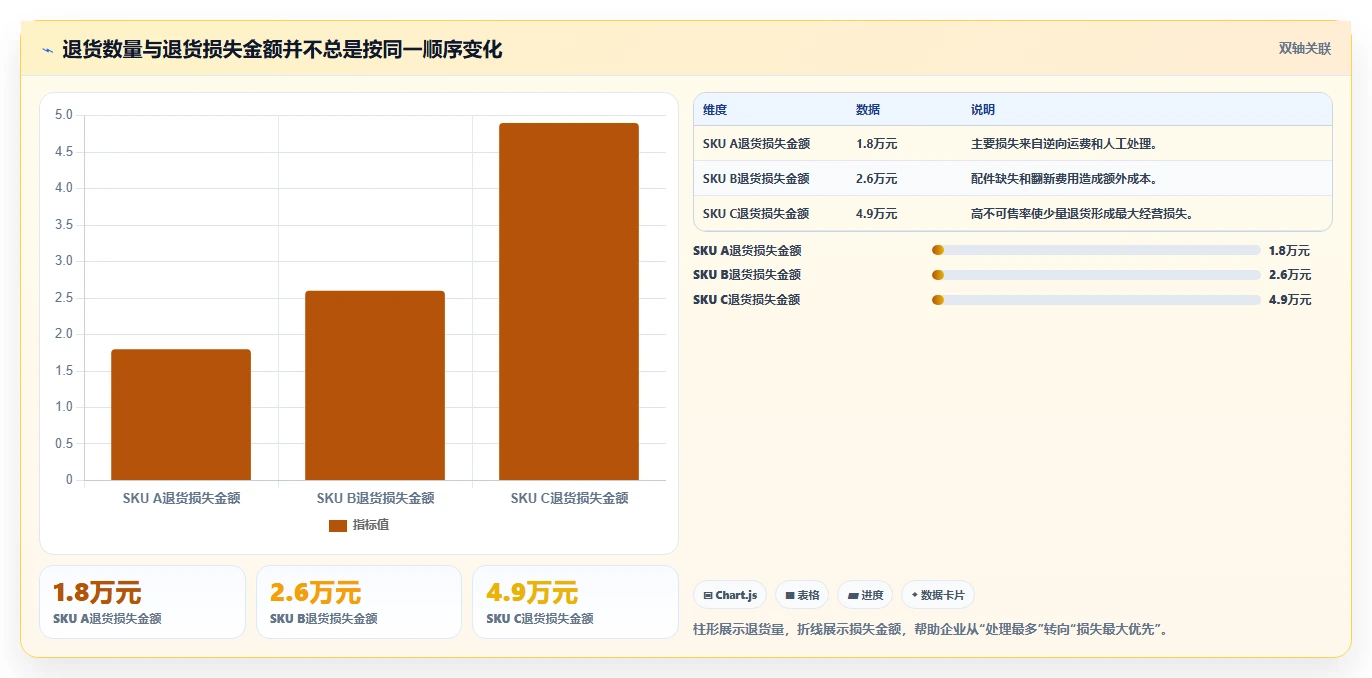Select table row cell SKU B退货损失金额

pos(756,179)
